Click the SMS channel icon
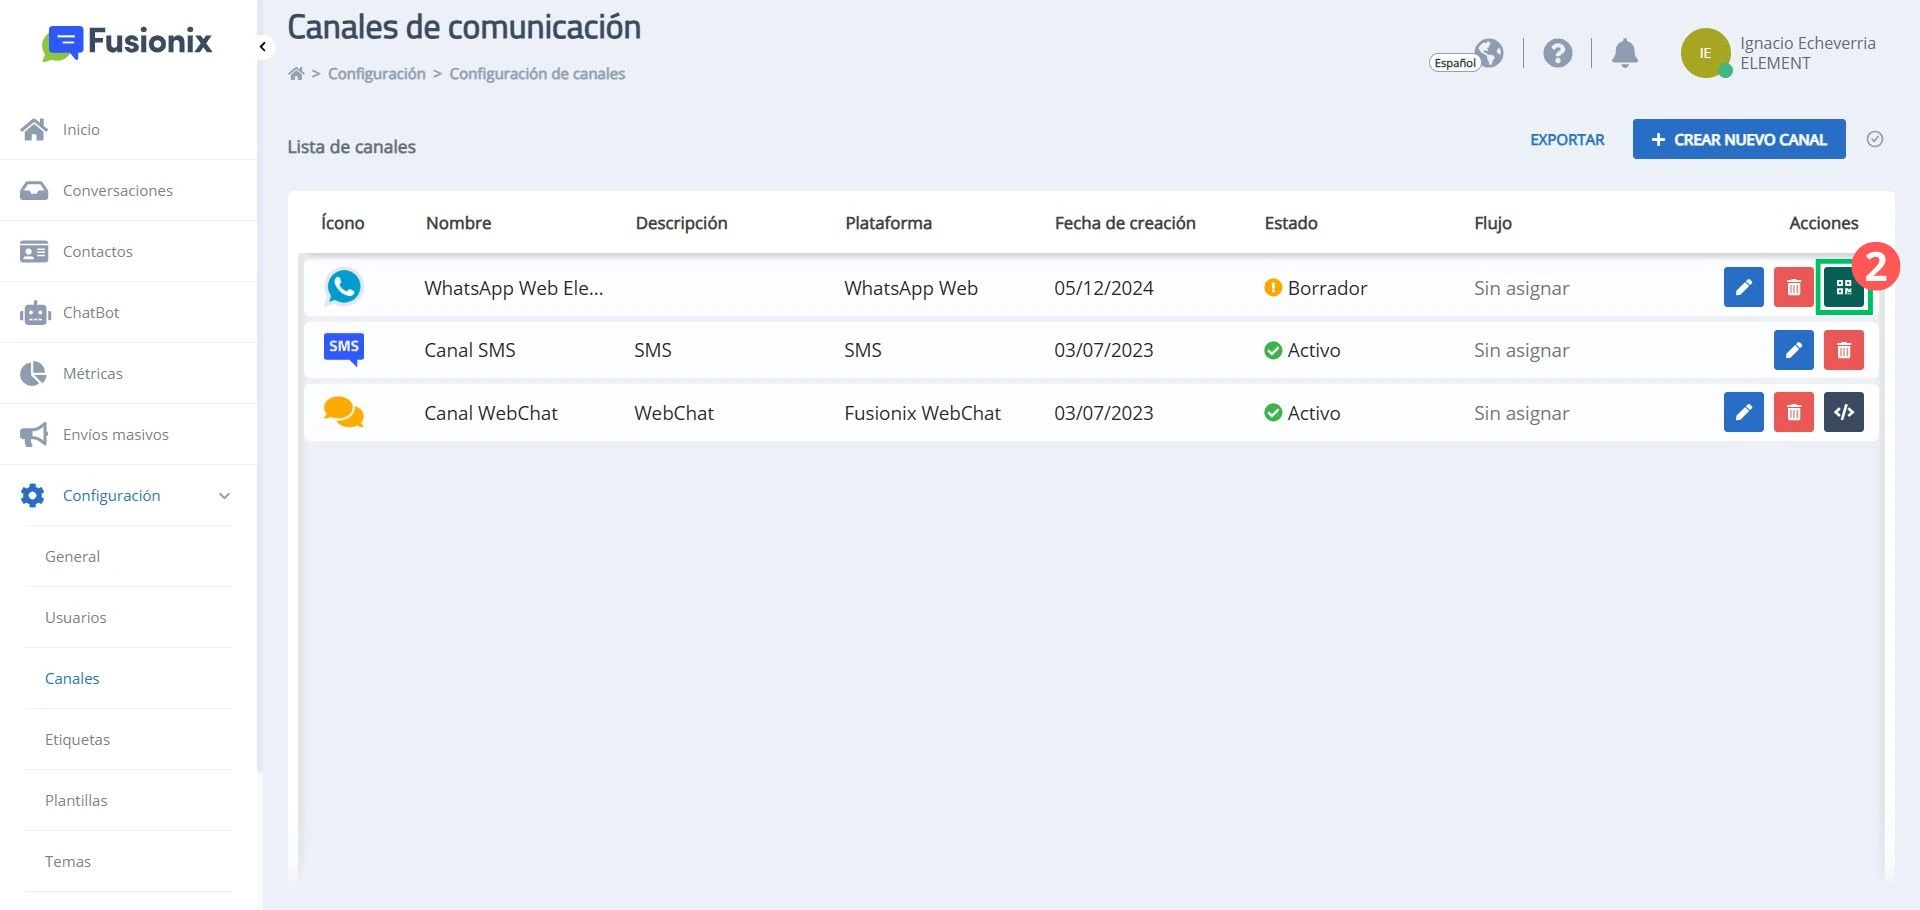Screen dimensions: 1920x910 click(x=344, y=349)
